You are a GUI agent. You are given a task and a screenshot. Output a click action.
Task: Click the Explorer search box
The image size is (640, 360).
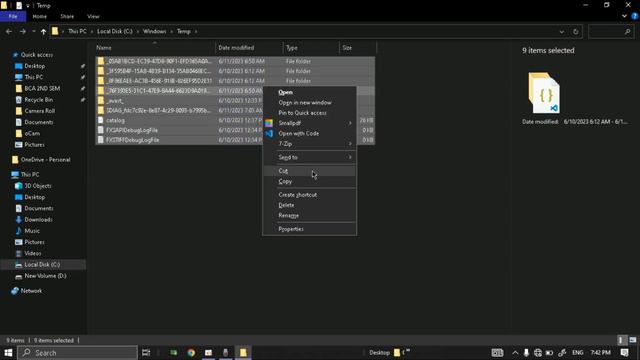tap(611, 31)
